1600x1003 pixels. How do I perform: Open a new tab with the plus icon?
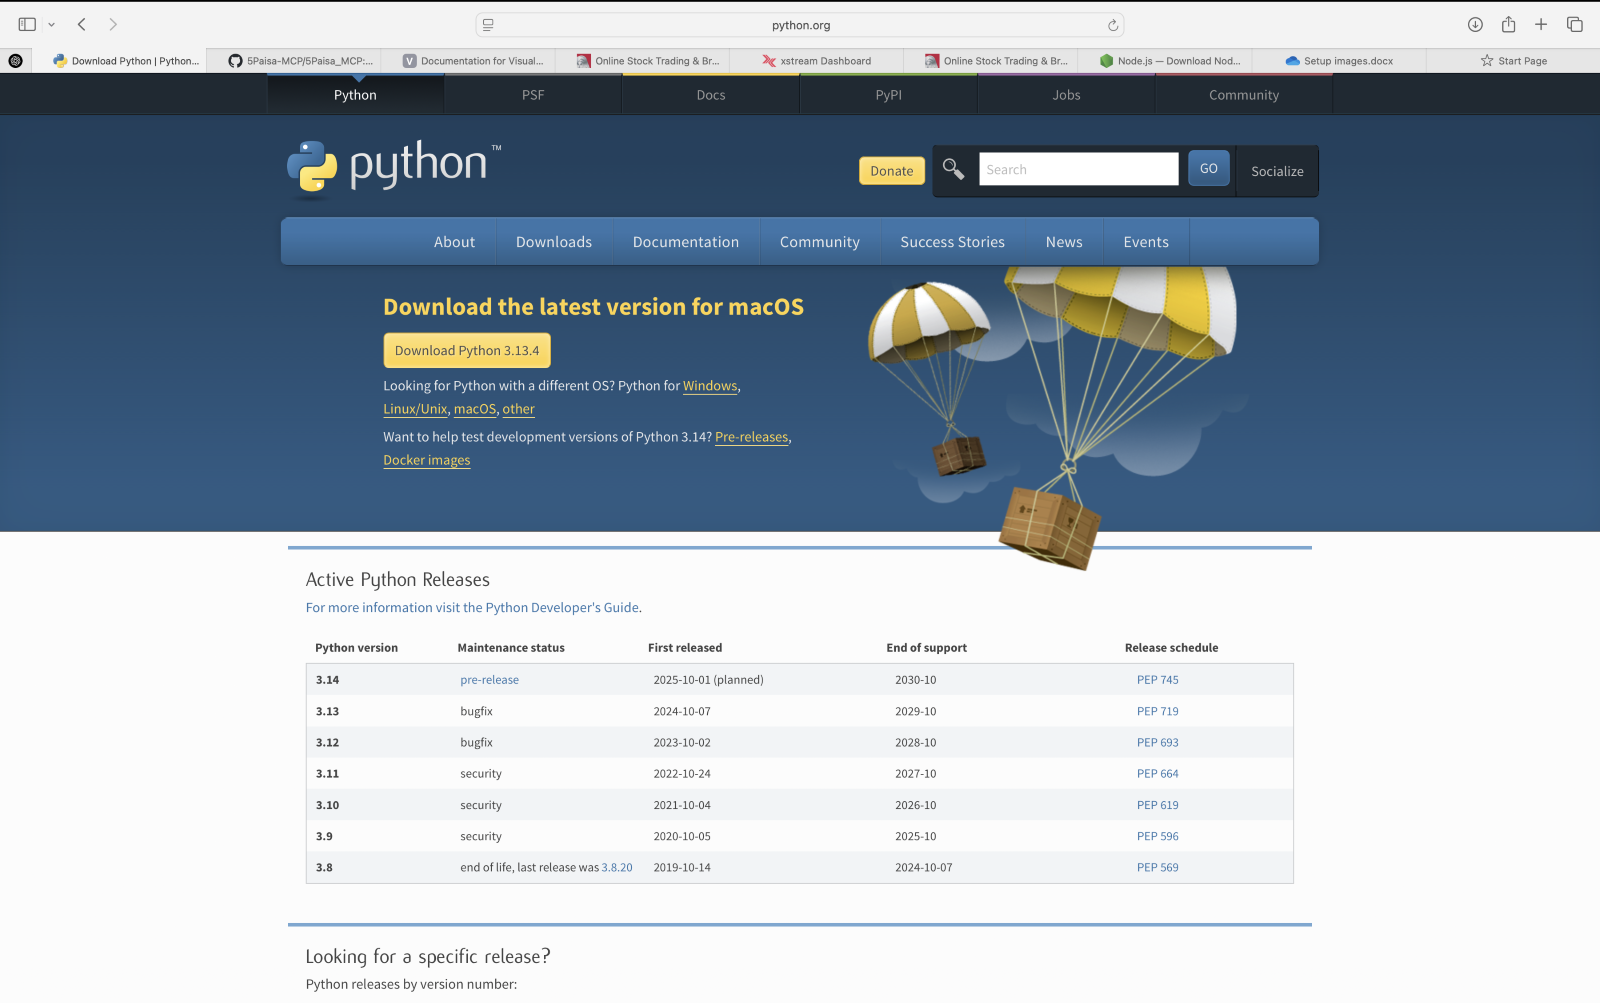pyautogui.click(x=1541, y=24)
